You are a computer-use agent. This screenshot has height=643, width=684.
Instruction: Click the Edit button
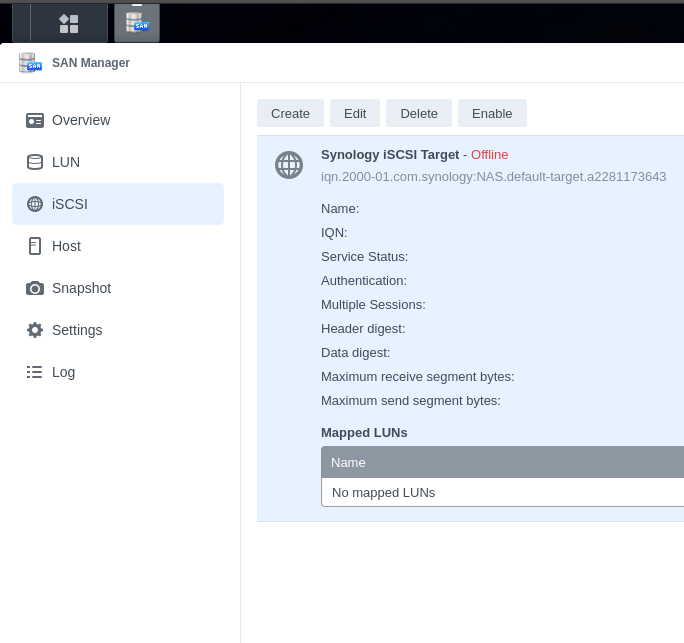click(x=355, y=113)
